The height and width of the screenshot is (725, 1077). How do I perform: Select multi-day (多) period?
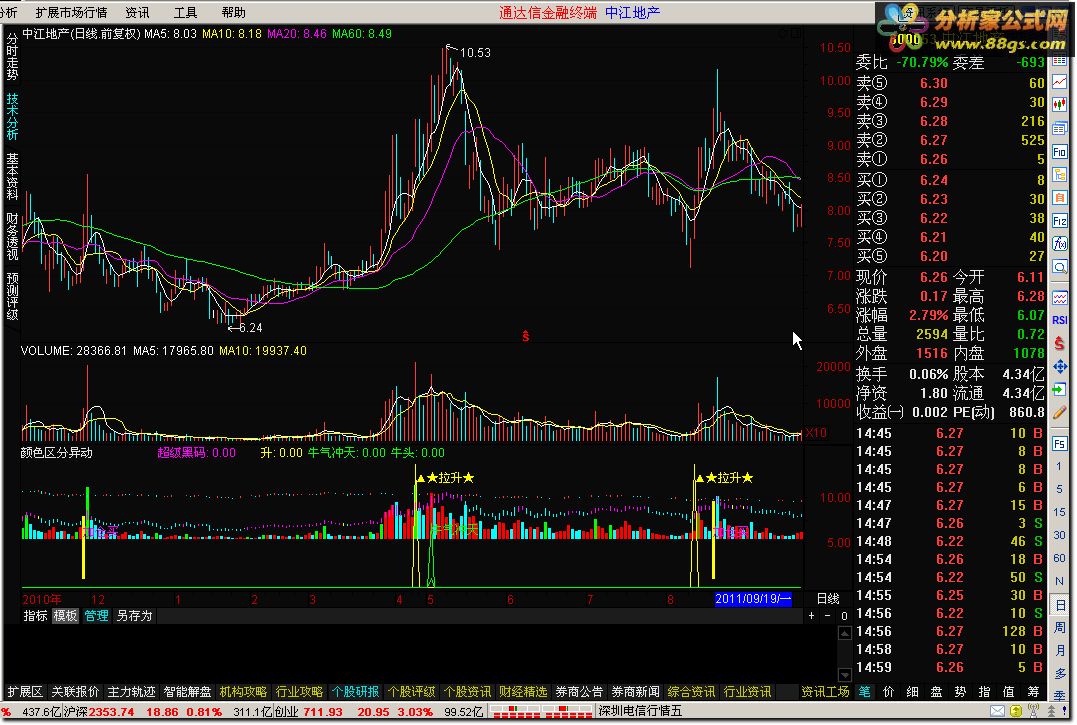[x=1060, y=674]
